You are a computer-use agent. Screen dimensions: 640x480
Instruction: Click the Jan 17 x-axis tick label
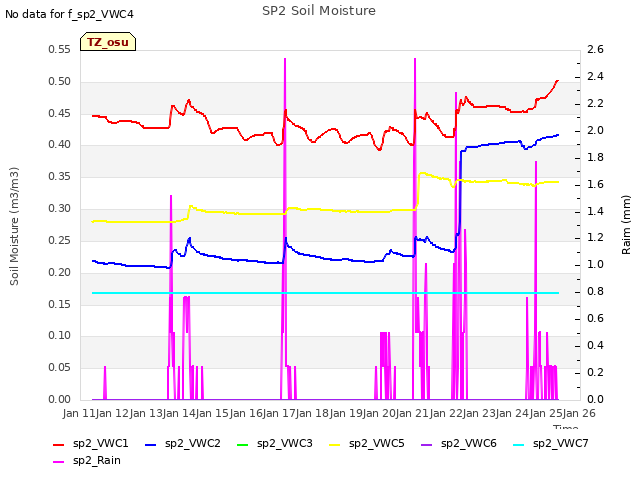279,413
